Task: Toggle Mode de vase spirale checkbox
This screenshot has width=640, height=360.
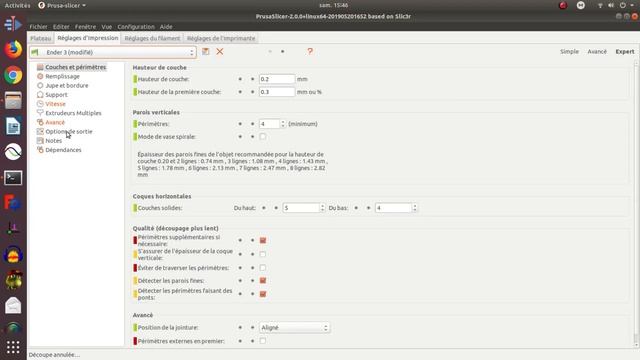Action: click(263, 136)
